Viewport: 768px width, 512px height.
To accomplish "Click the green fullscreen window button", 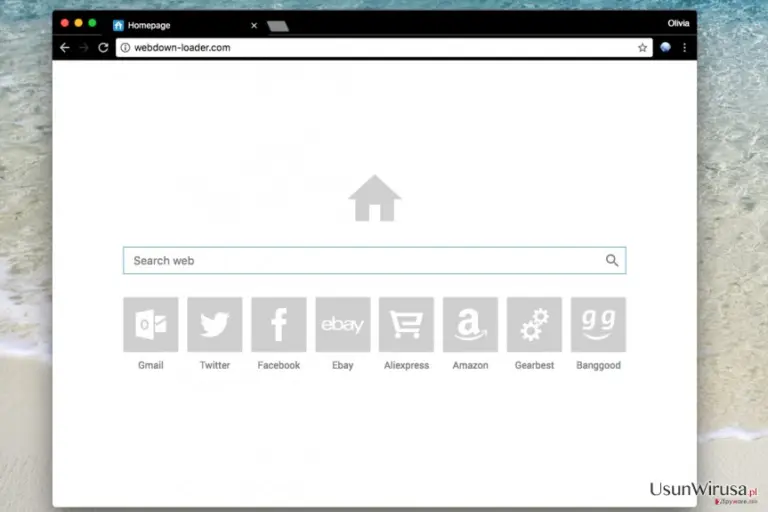I will coord(92,23).
